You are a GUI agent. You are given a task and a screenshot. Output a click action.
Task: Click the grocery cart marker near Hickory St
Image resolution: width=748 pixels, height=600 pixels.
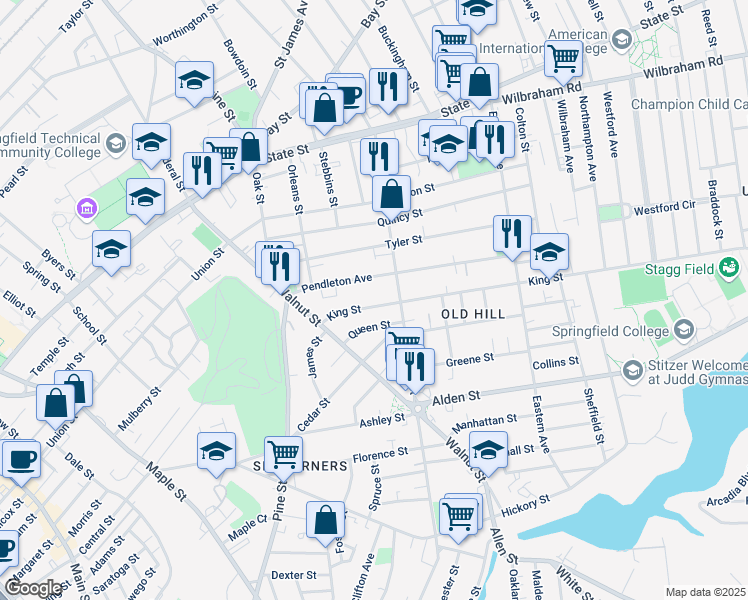point(458,518)
